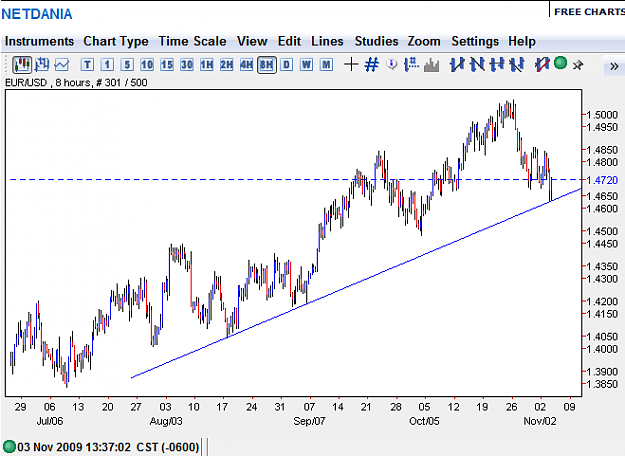The height and width of the screenshot is (456, 625).
Task: Open the Zoom menu
Action: point(424,41)
